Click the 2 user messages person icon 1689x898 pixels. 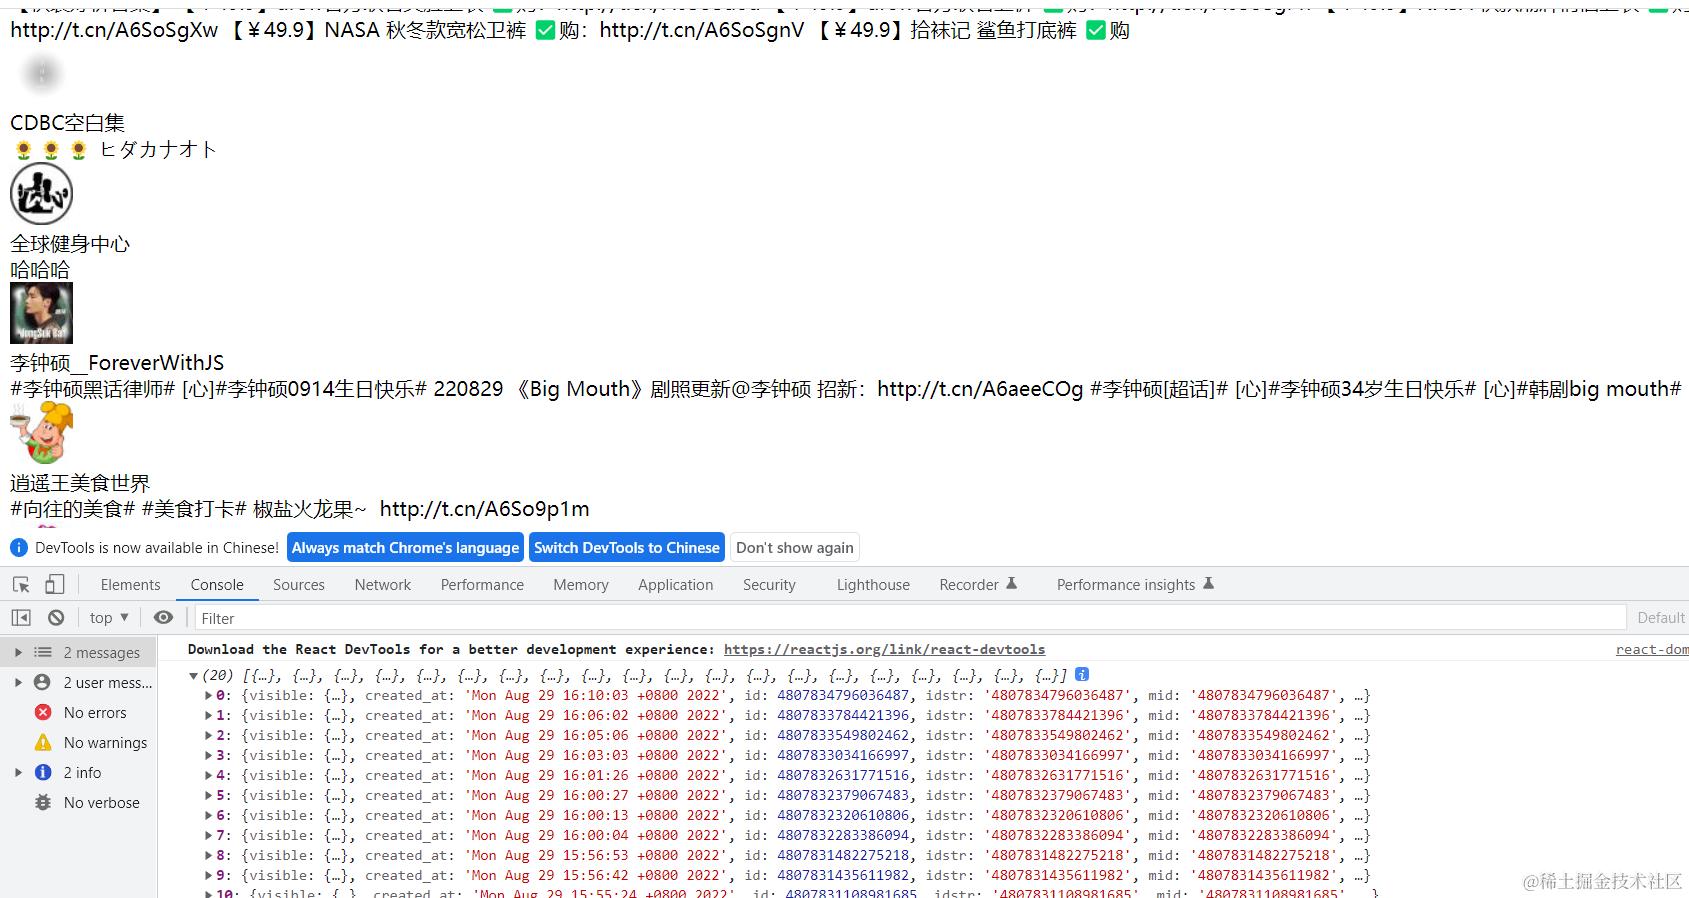point(42,683)
